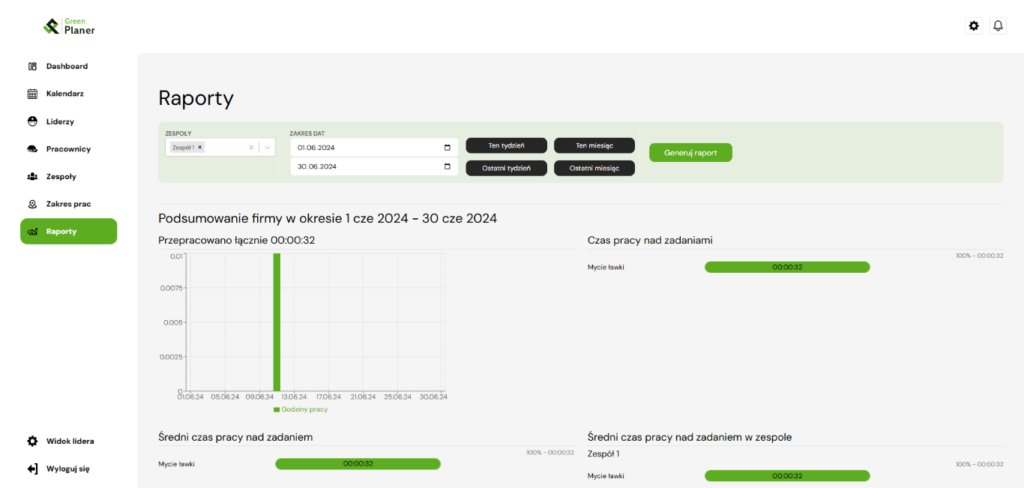
Task: Open Liderzy section
Action: tap(69, 122)
